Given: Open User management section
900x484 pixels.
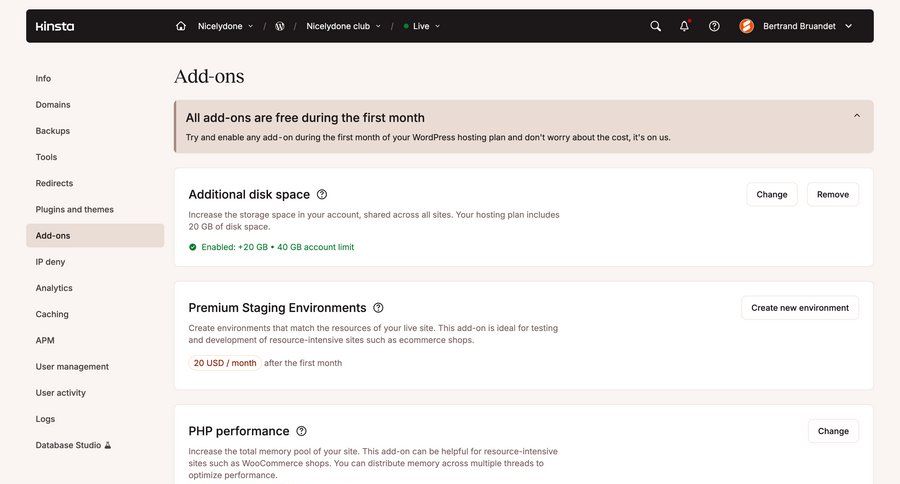Looking at the screenshot, I should coord(95,366).
